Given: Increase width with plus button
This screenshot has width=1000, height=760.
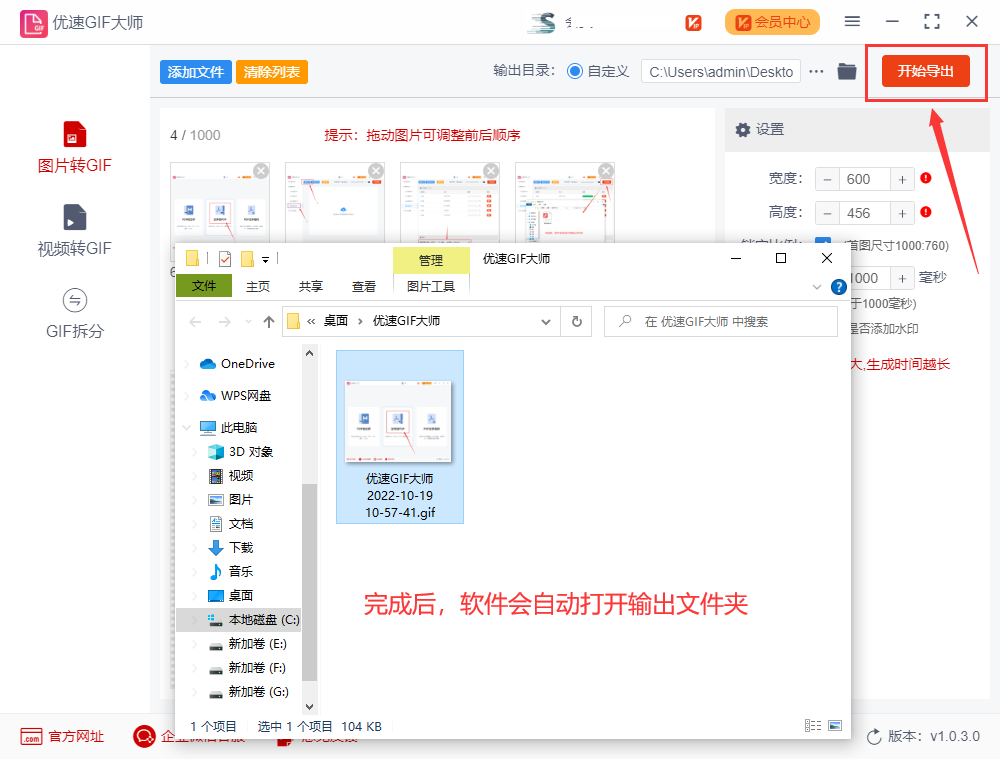Looking at the screenshot, I should point(902,180).
